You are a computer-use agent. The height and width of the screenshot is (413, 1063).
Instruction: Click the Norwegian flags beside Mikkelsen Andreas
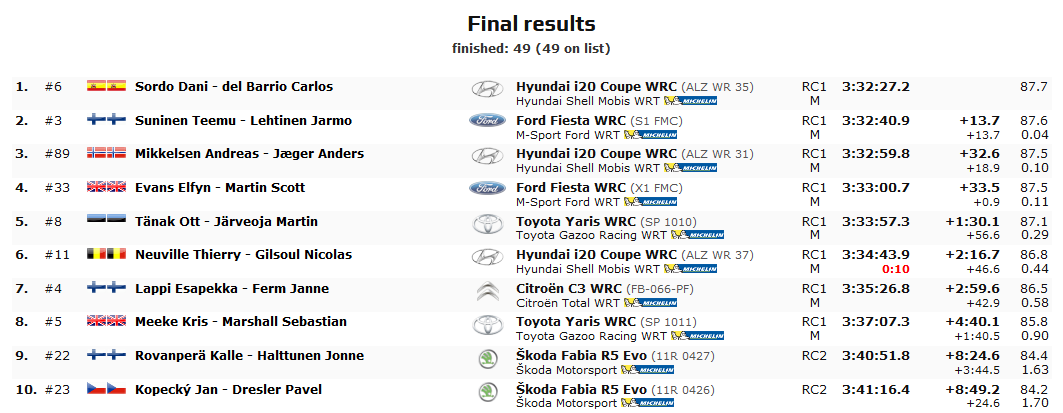(x=106, y=153)
